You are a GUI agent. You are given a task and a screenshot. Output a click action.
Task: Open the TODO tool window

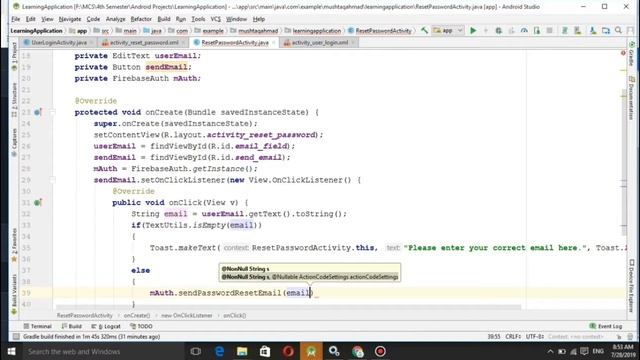click(141, 326)
